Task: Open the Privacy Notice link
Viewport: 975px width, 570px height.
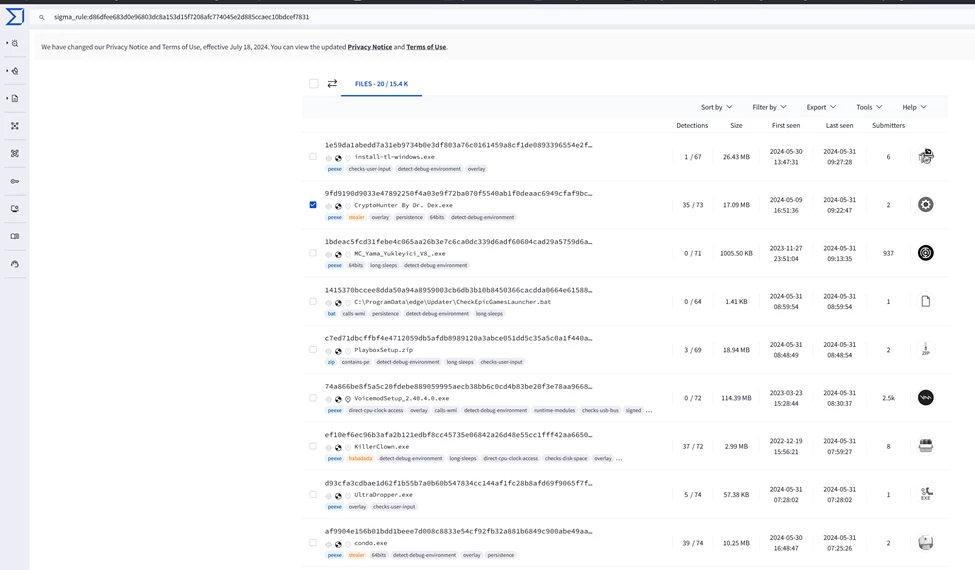Action: pos(369,47)
